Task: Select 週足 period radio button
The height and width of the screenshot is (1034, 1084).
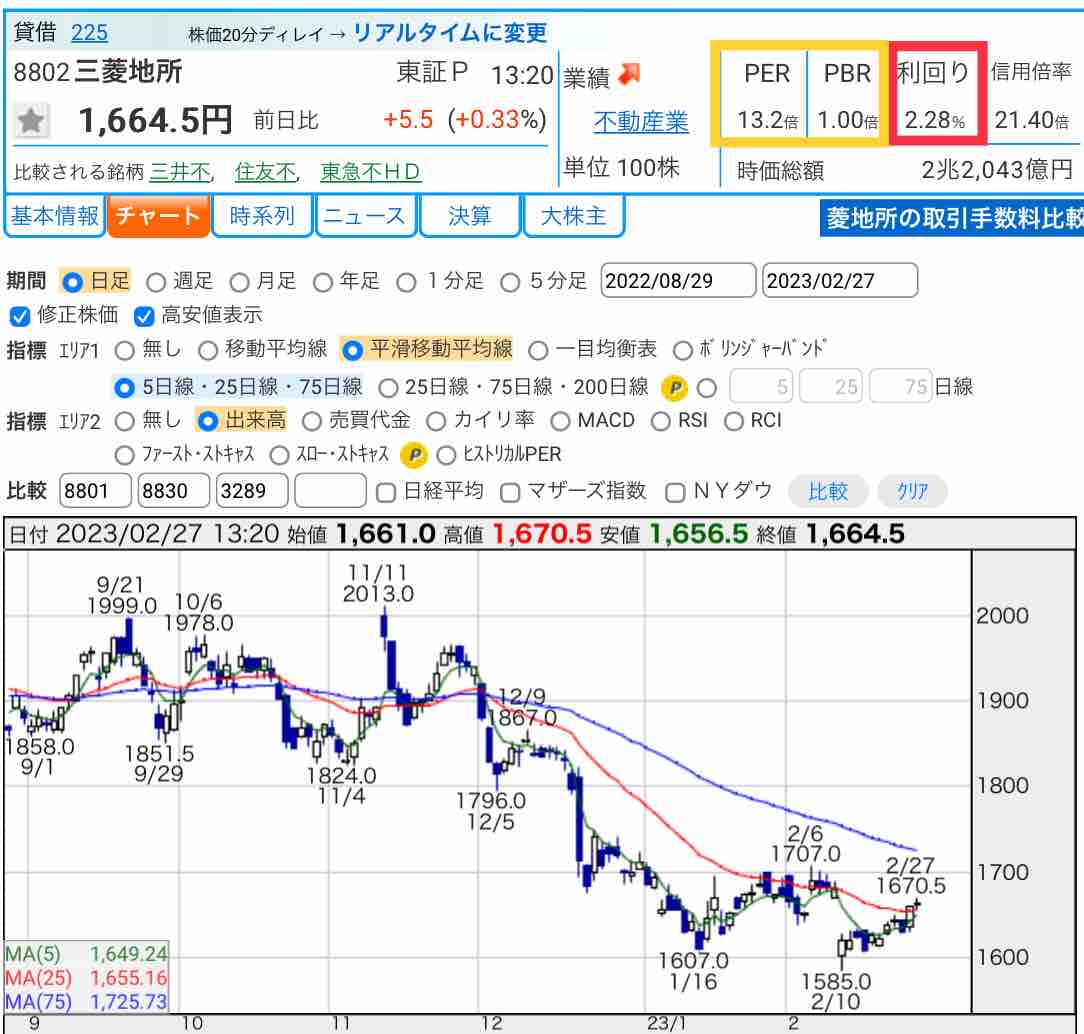Action: tap(156, 282)
